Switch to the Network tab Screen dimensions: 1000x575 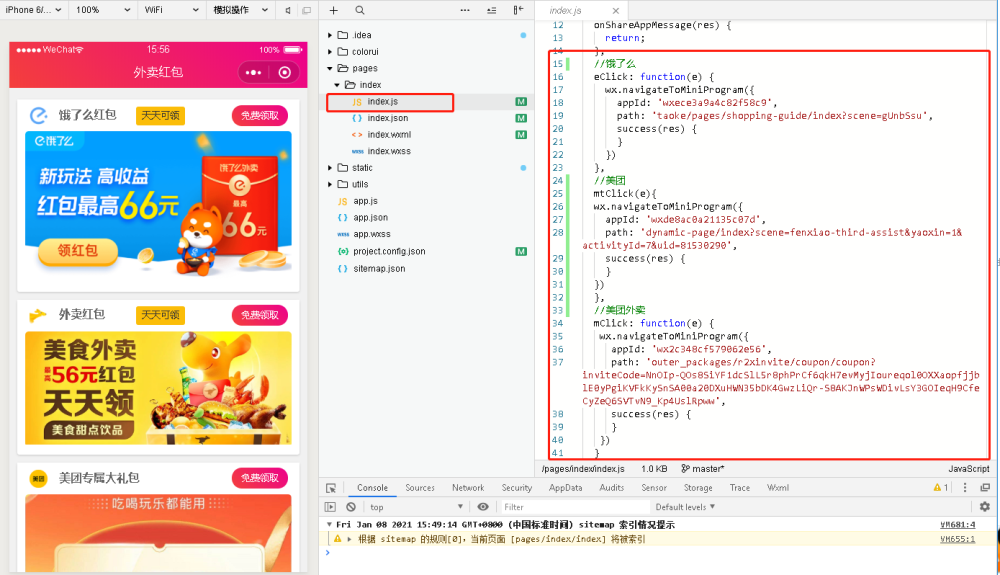coord(468,488)
